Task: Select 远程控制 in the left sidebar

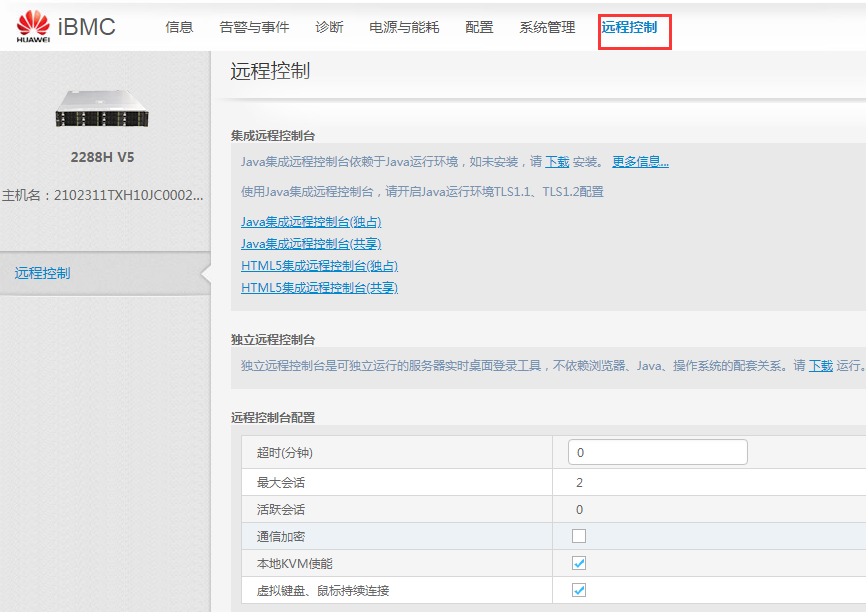Action: pos(43,273)
